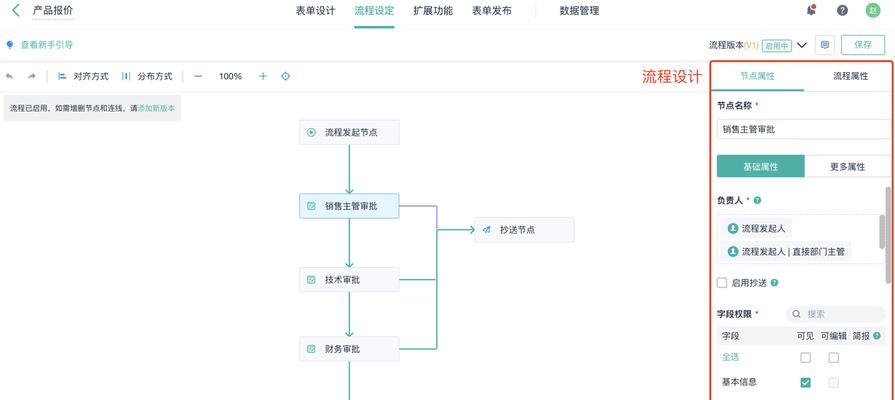
Task: Undo the last canvas action
Action: point(10,76)
